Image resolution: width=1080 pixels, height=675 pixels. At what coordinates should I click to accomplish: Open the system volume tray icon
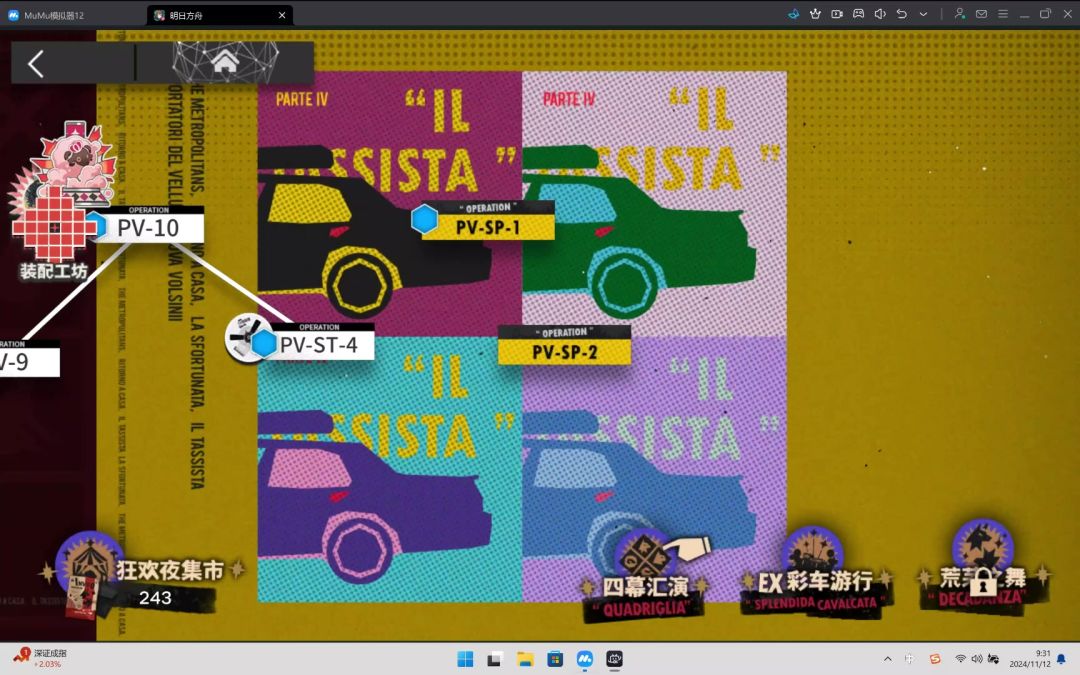977,659
